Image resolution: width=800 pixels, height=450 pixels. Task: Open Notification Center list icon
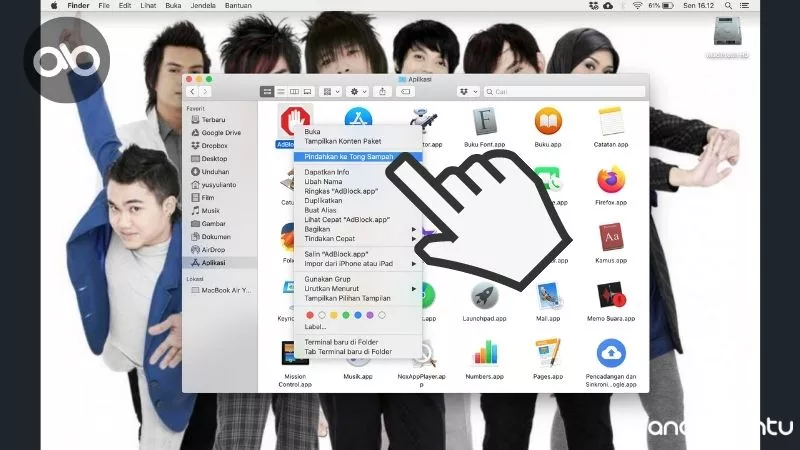coord(744,6)
